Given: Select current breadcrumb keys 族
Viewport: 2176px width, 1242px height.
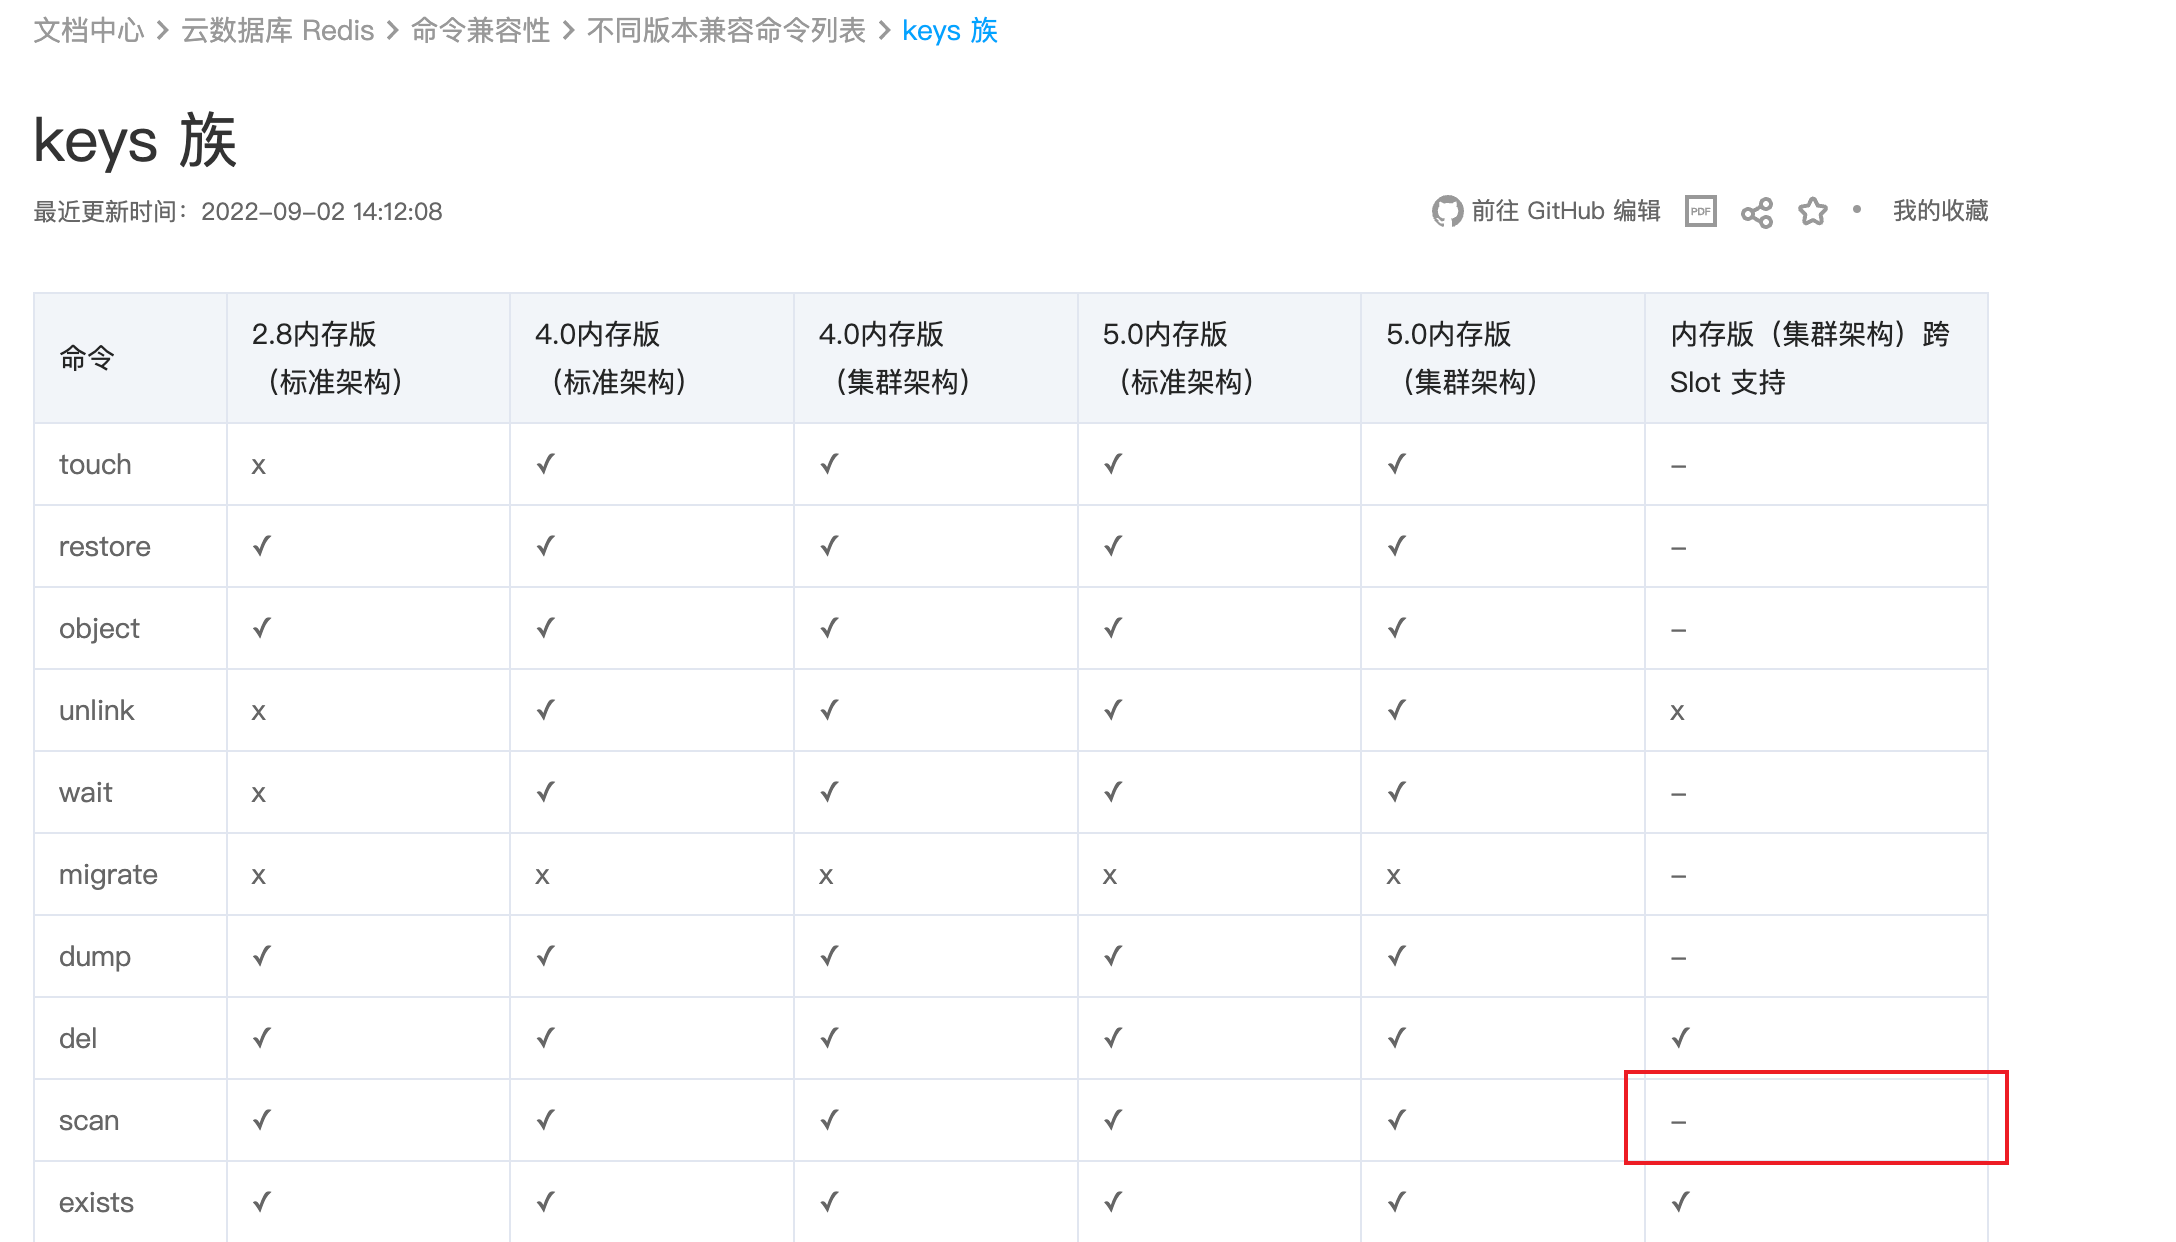Looking at the screenshot, I should tap(949, 31).
